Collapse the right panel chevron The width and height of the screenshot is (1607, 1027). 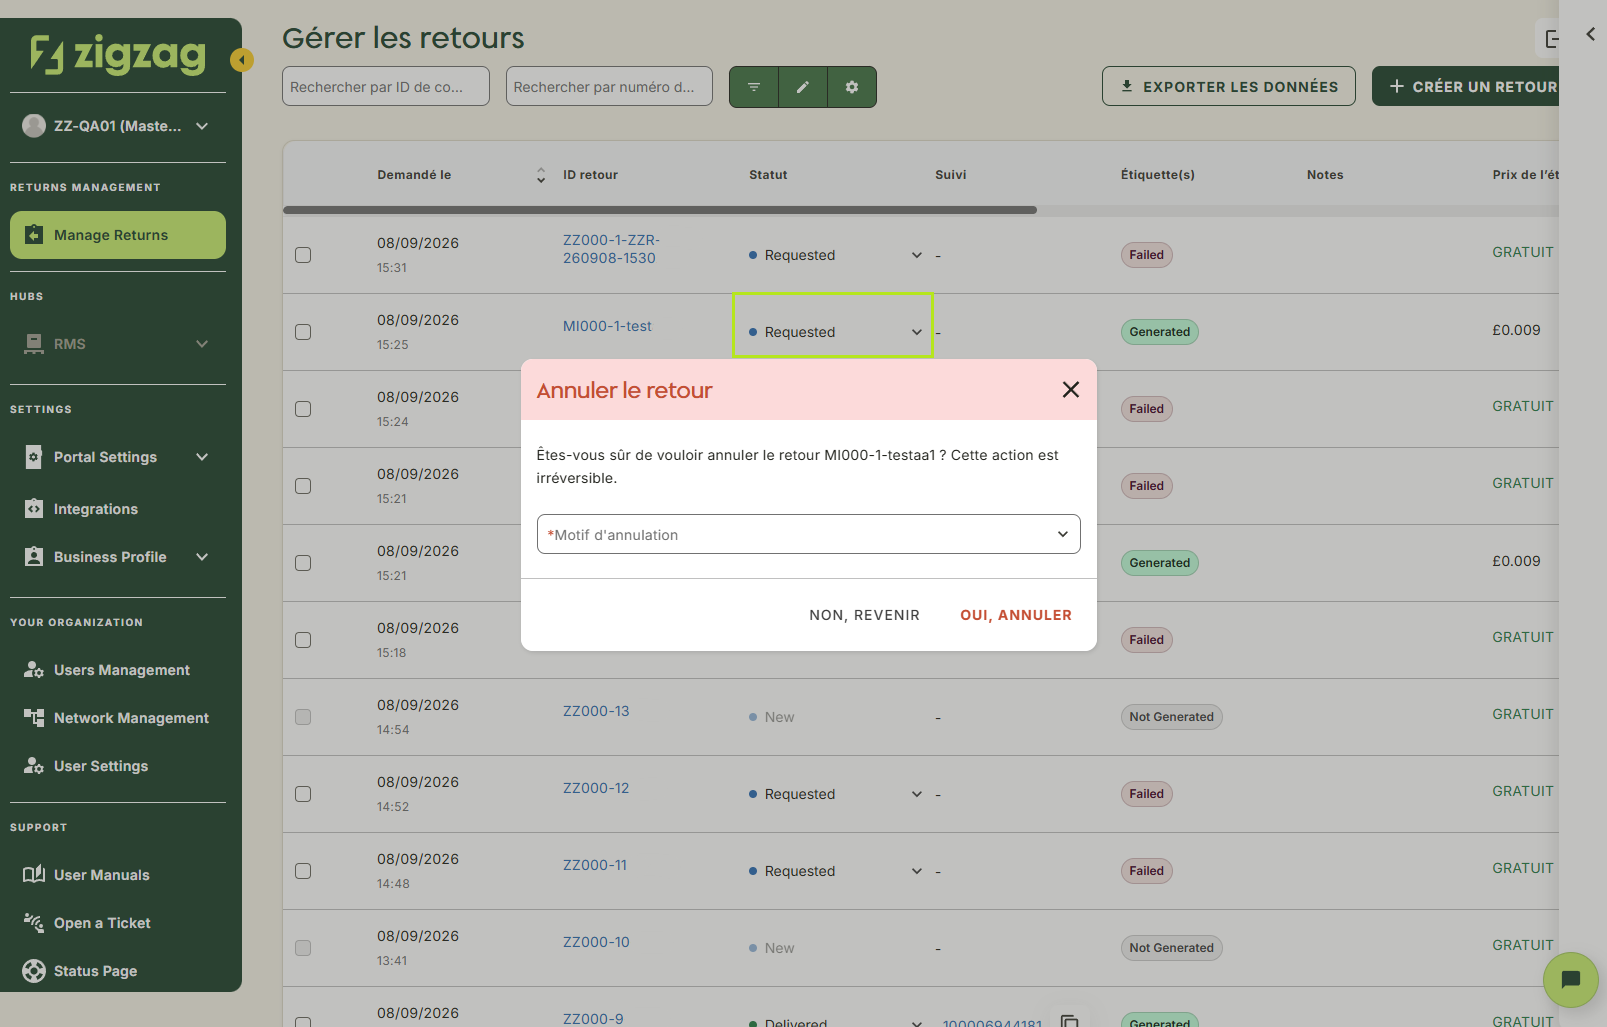[1590, 34]
